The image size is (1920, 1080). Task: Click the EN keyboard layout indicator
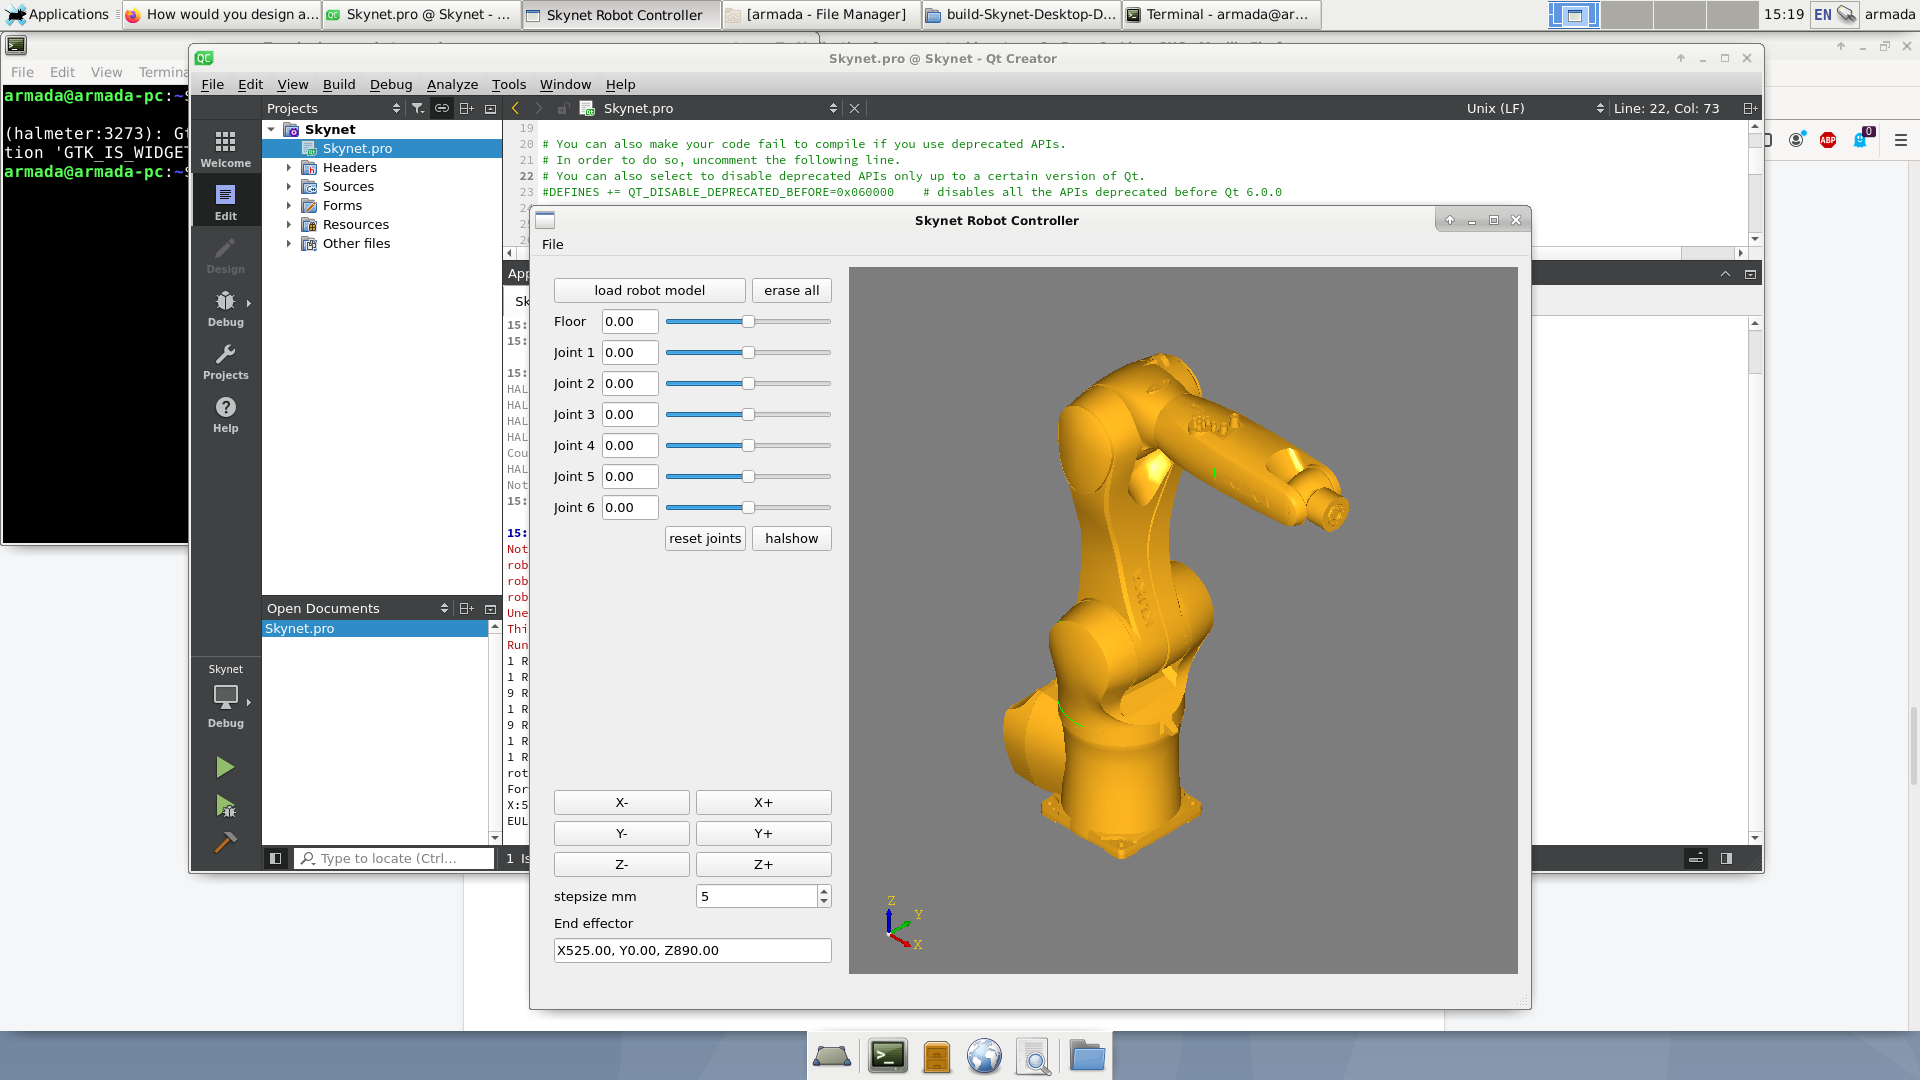tap(1823, 14)
